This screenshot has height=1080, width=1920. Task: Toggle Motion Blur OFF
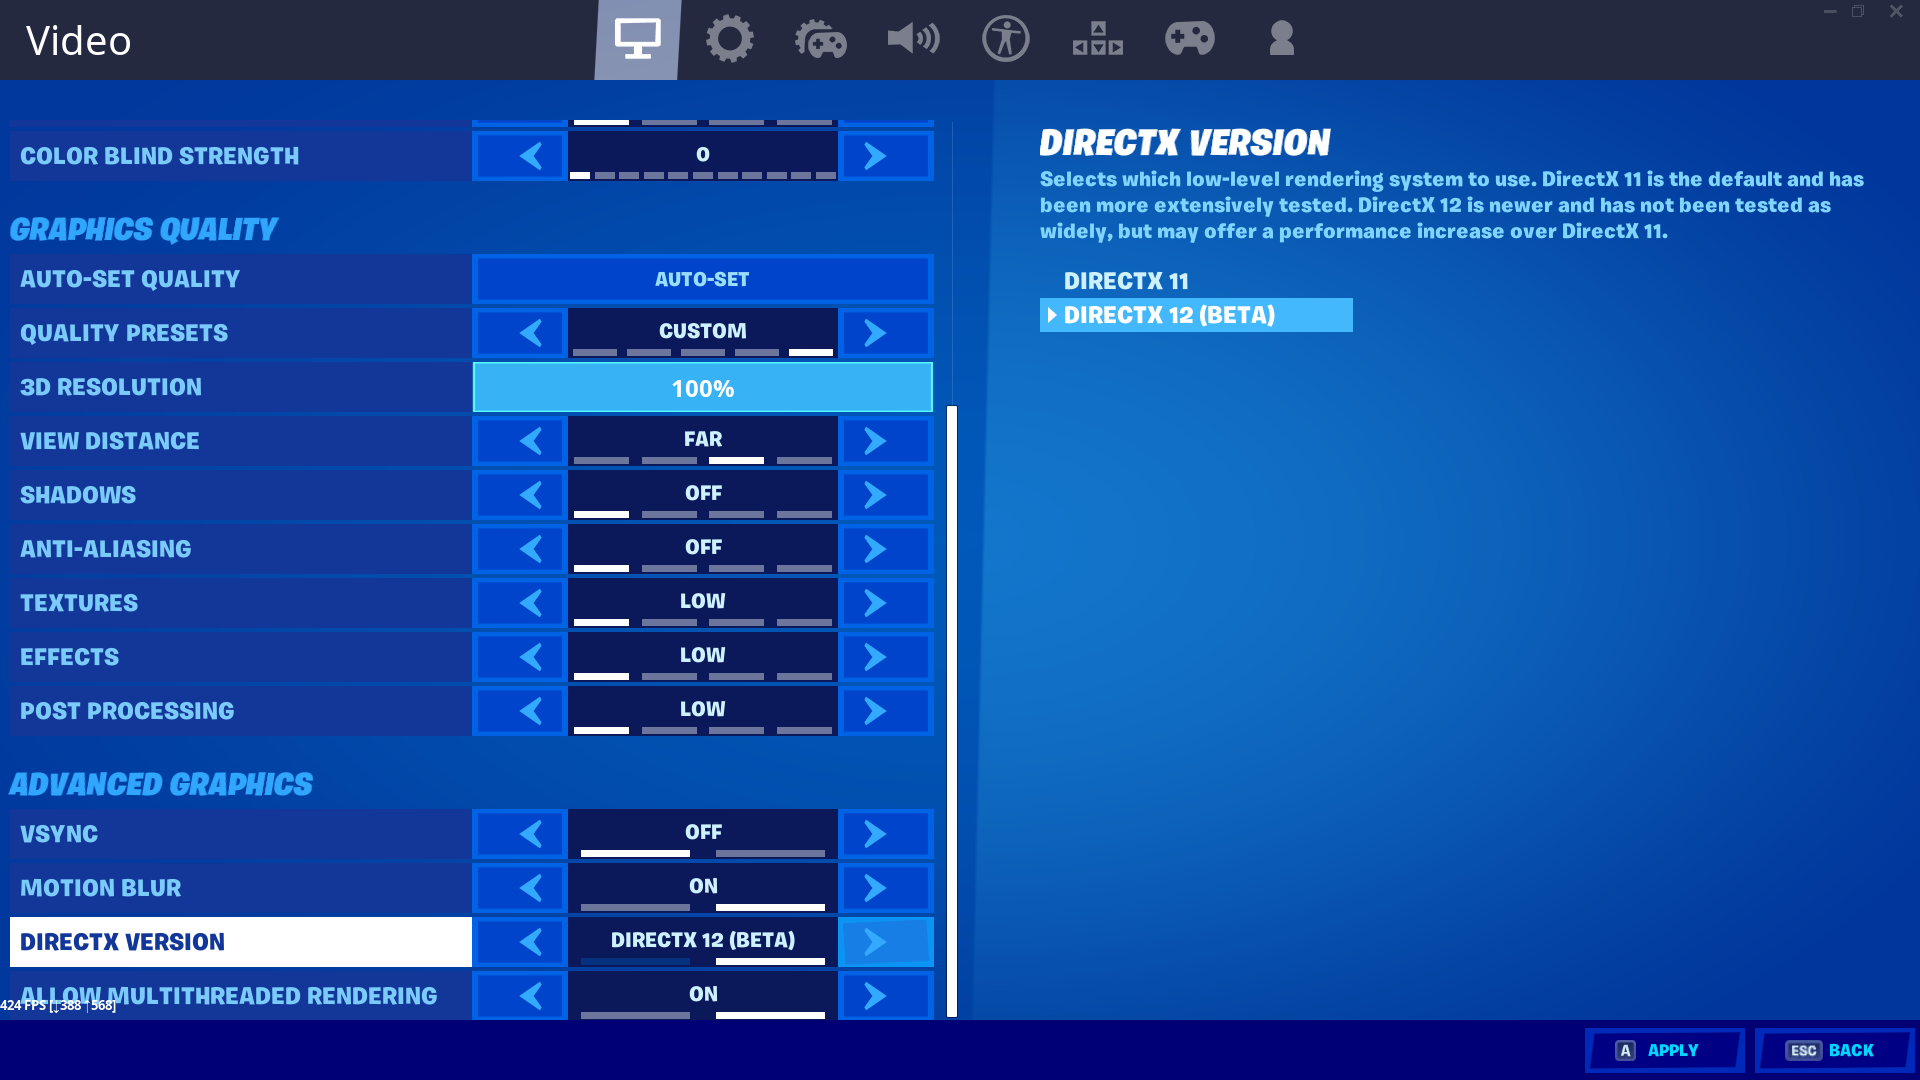click(x=530, y=887)
